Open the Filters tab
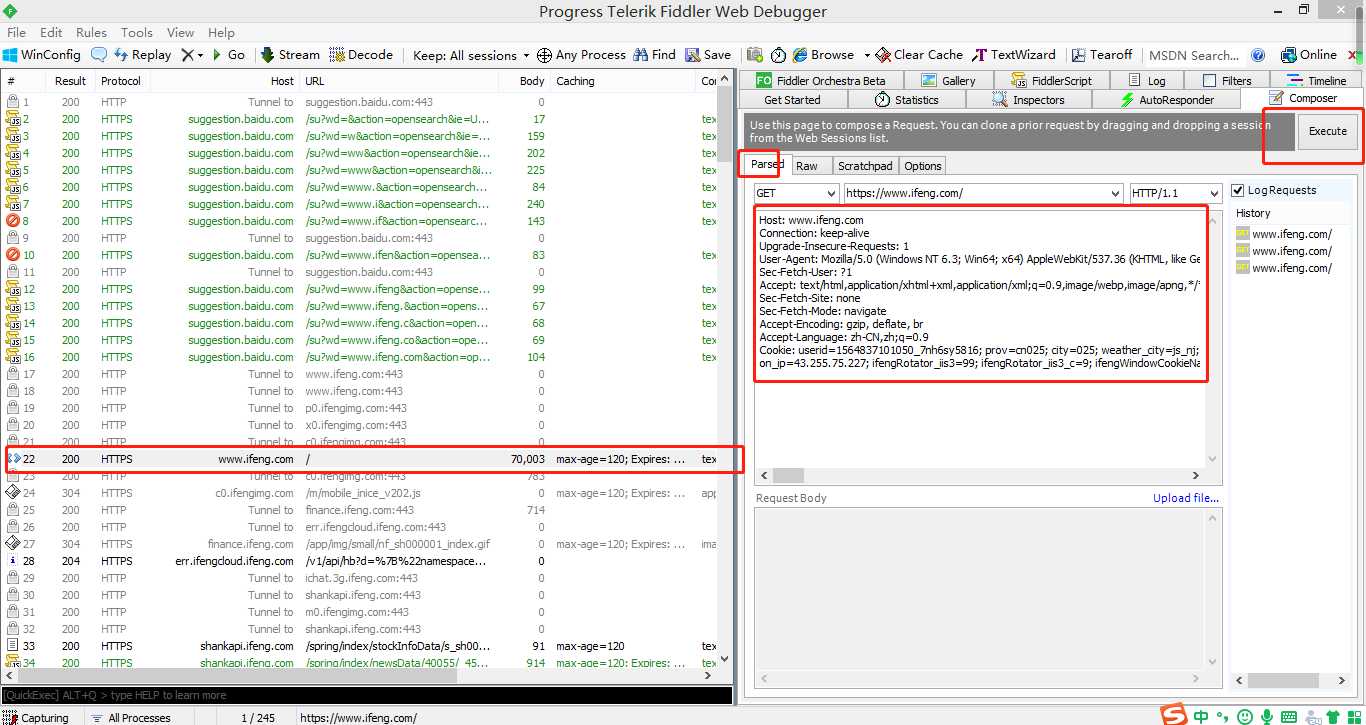This screenshot has width=1366, height=725. pyautogui.click(x=1226, y=81)
